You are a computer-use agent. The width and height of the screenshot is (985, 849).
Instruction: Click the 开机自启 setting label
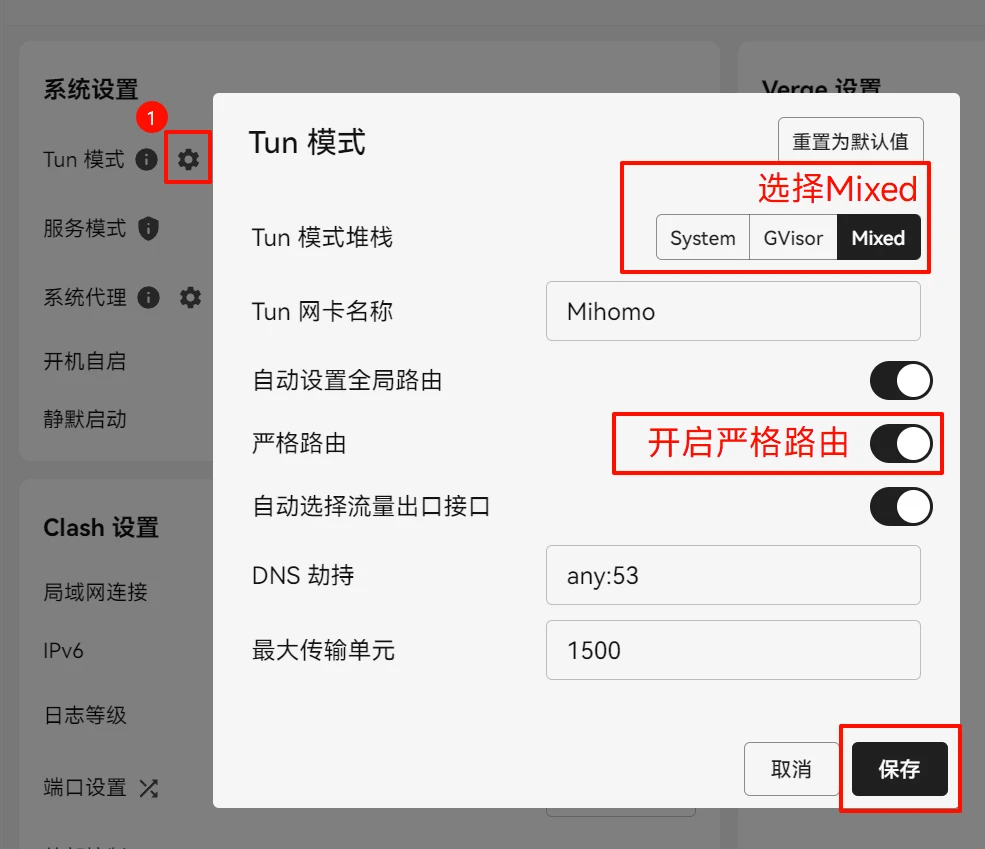coord(85,361)
